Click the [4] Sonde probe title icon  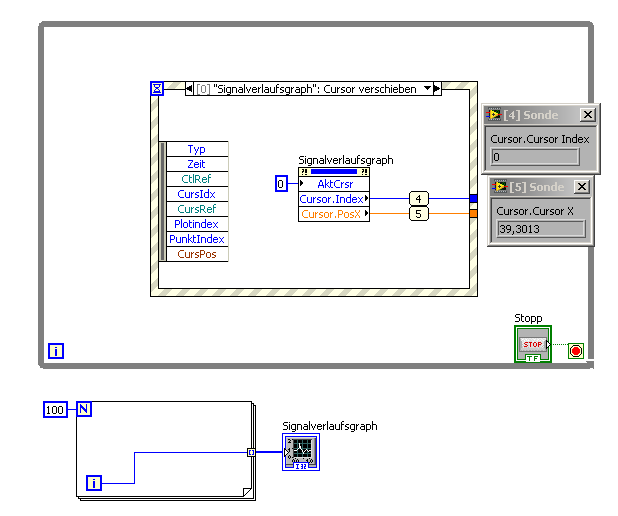coord(493,115)
